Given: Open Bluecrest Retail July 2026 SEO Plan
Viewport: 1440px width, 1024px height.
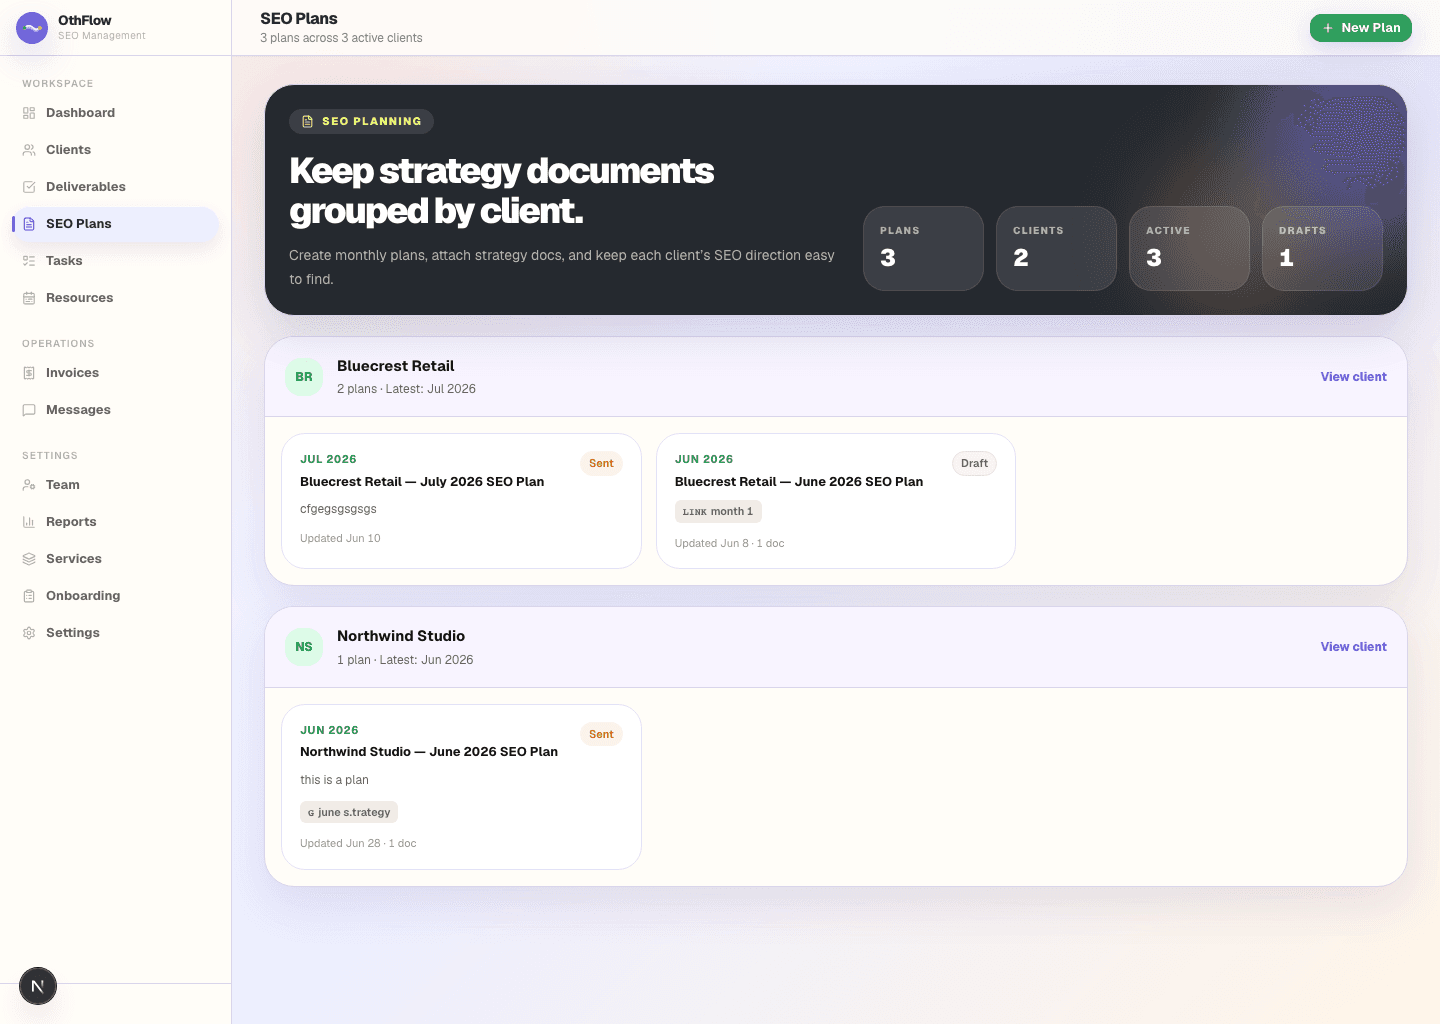Looking at the screenshot, I should [x=461, y=501].
